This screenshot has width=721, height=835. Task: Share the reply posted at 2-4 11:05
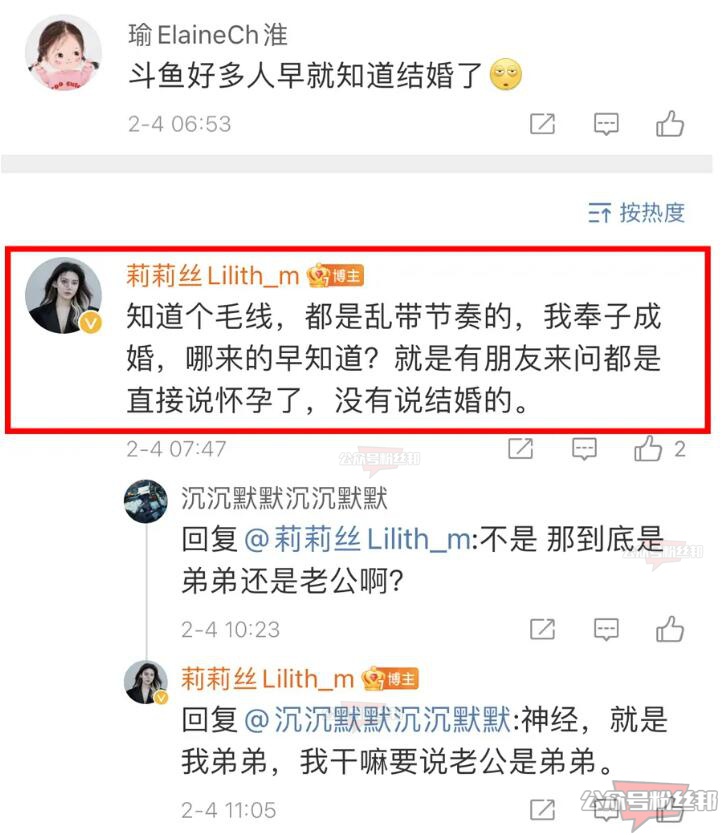pyautogui.click(x=543, y=810)
